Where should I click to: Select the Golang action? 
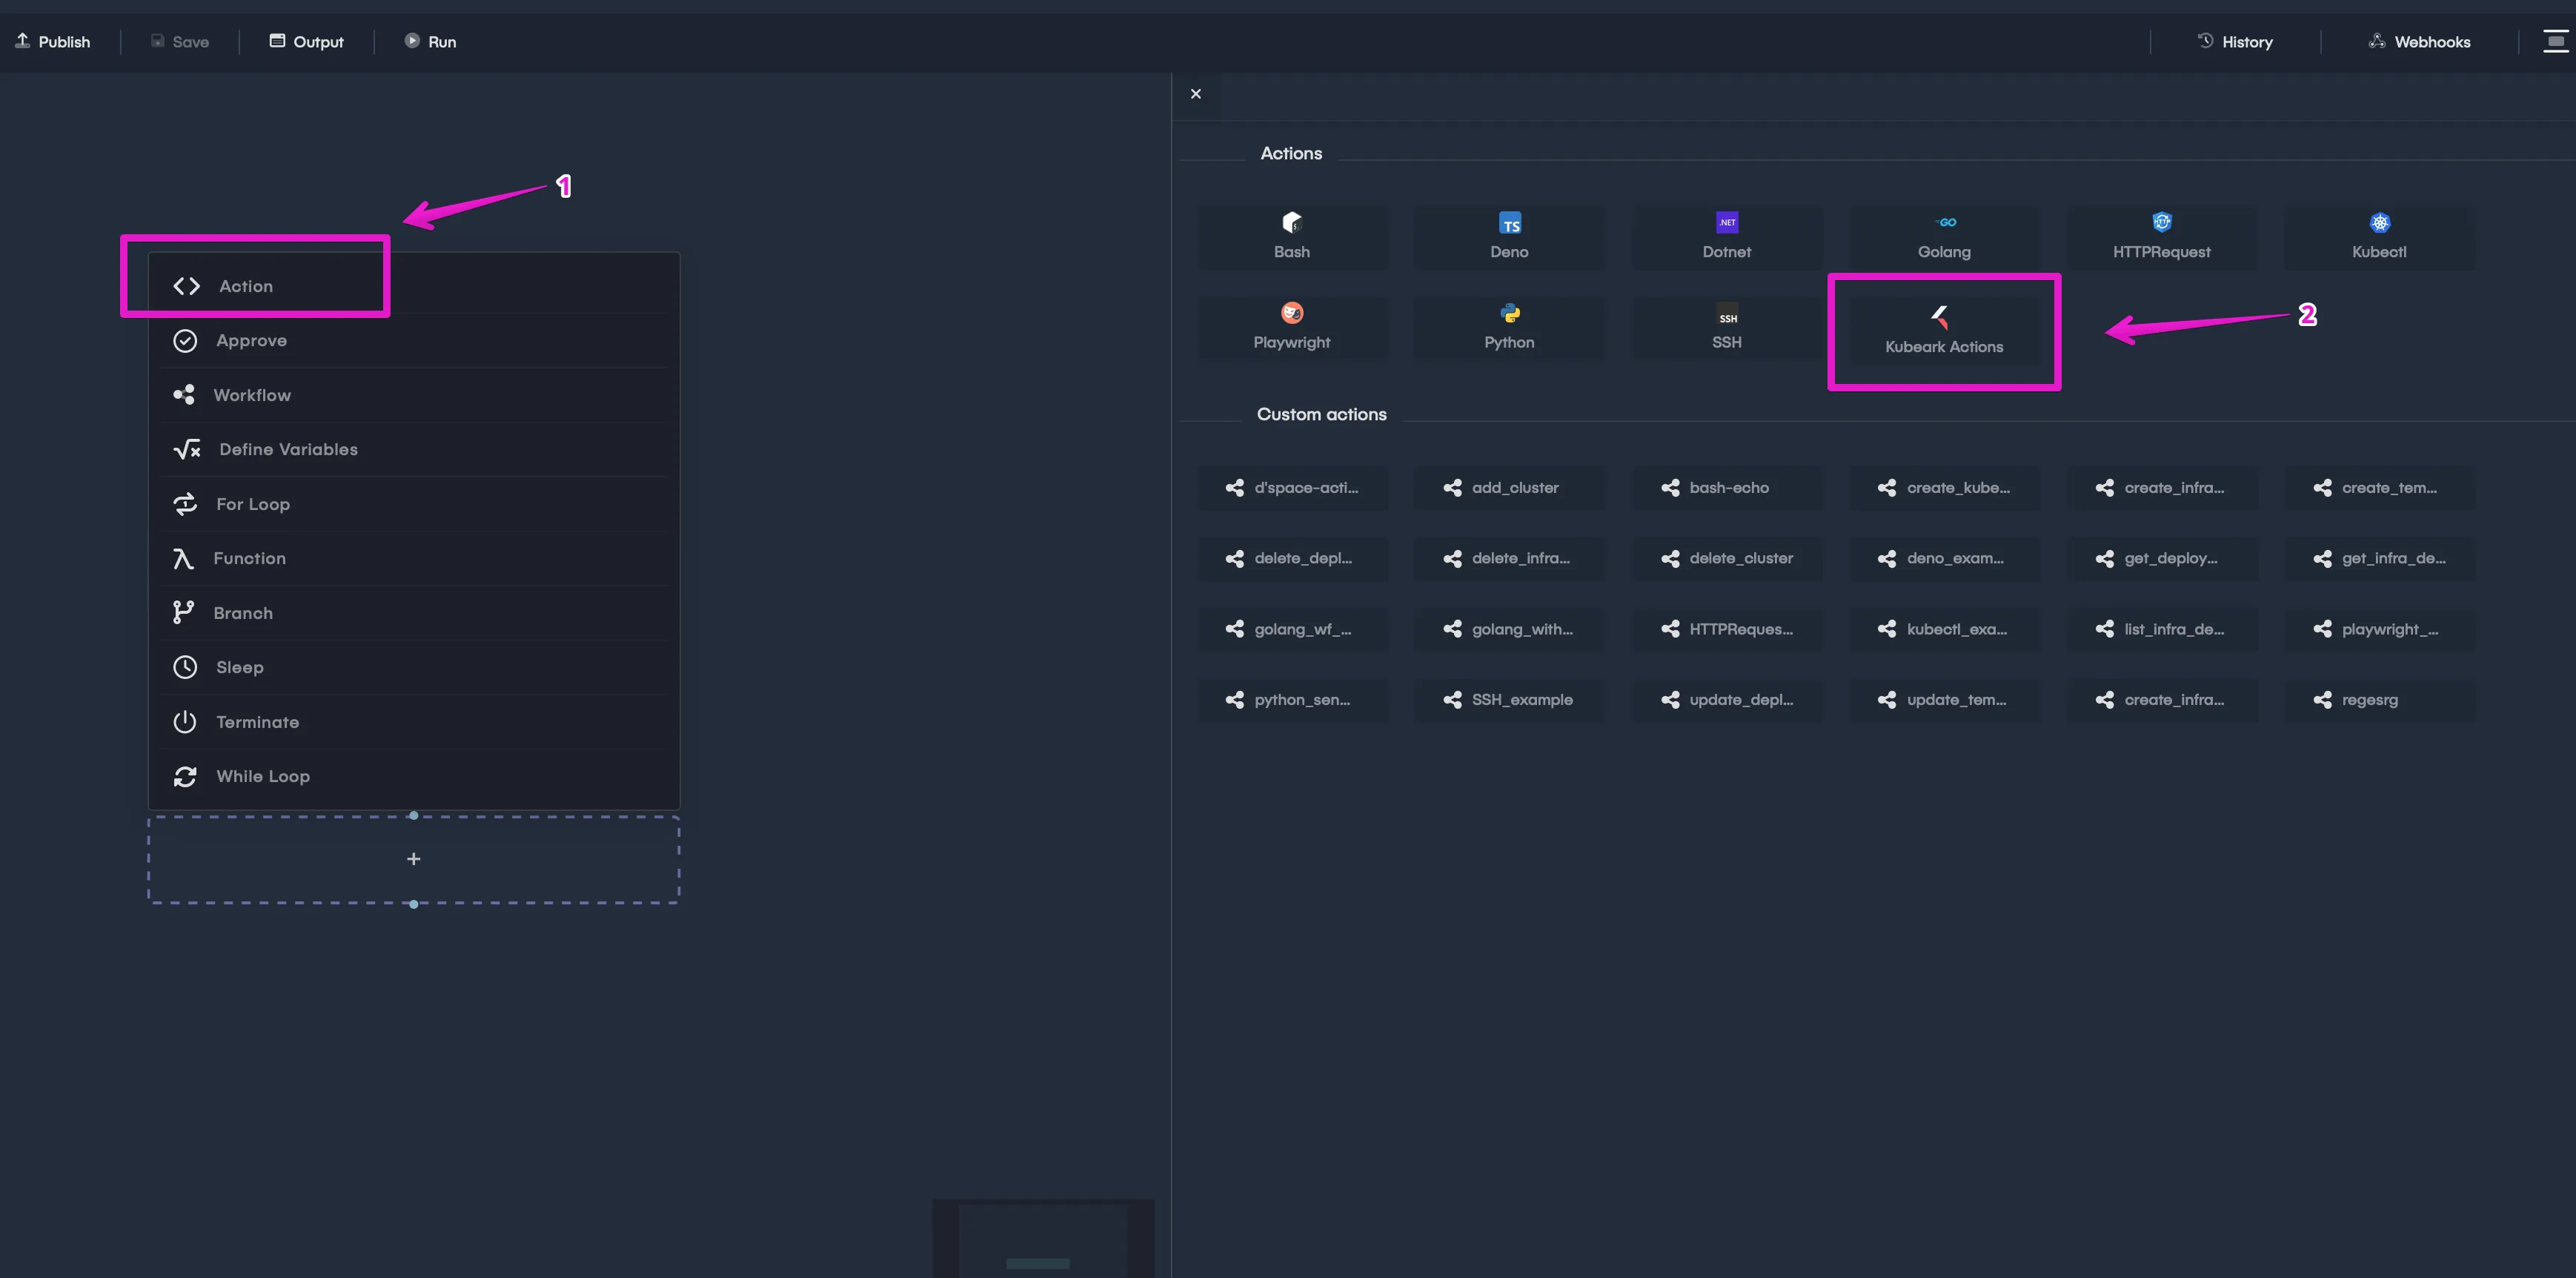[1944, 237]
